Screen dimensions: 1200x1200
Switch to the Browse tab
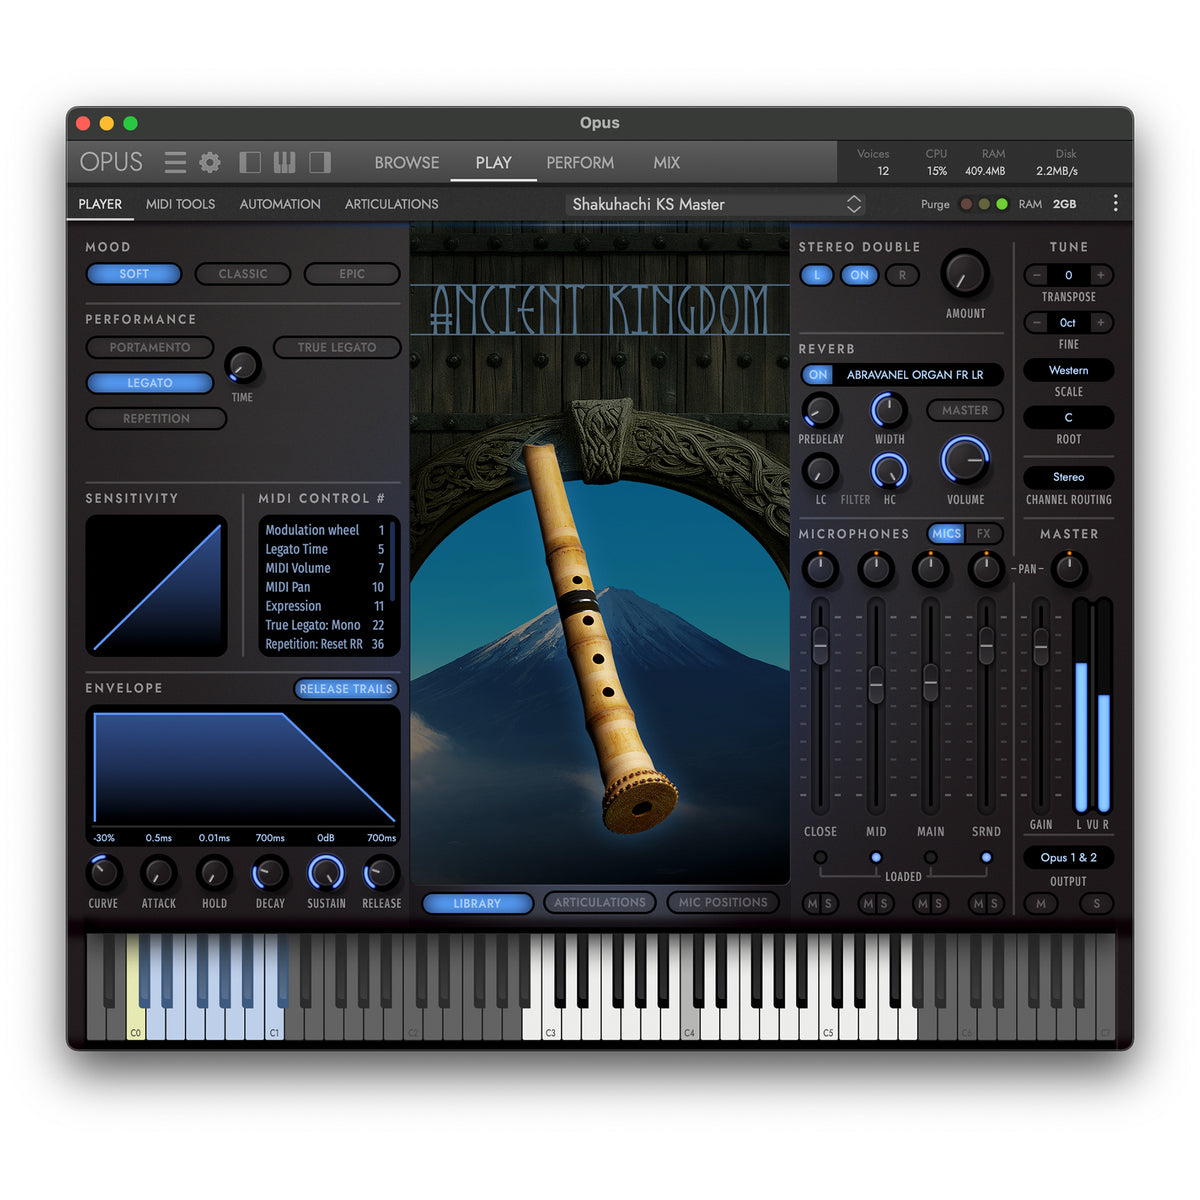[407, 162]
